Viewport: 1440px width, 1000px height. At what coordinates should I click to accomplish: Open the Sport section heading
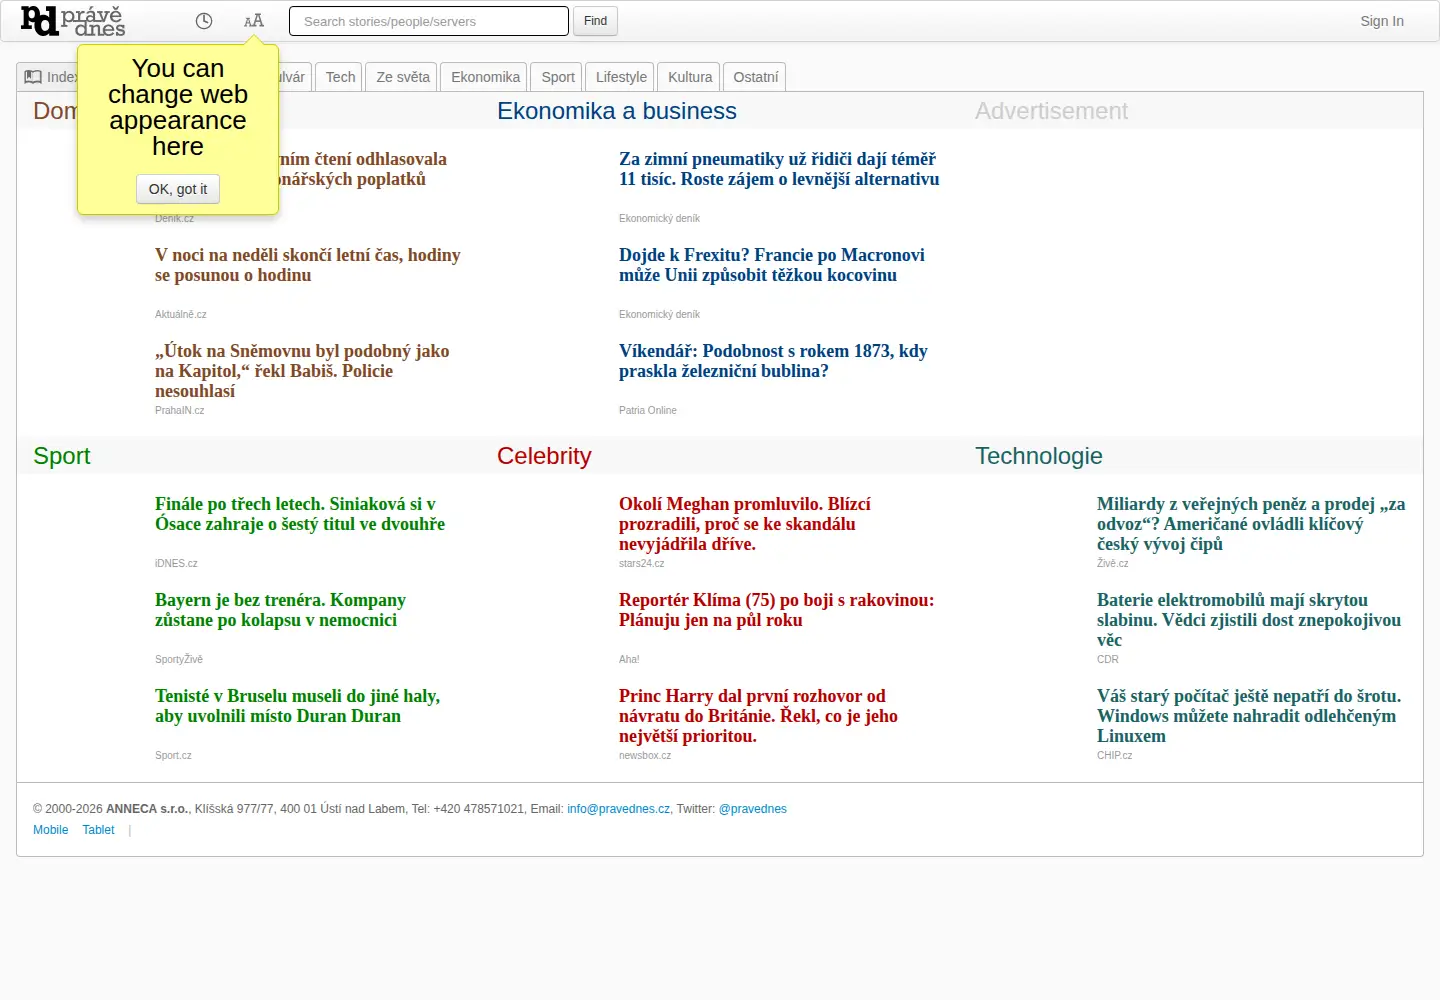pos(62,456)
